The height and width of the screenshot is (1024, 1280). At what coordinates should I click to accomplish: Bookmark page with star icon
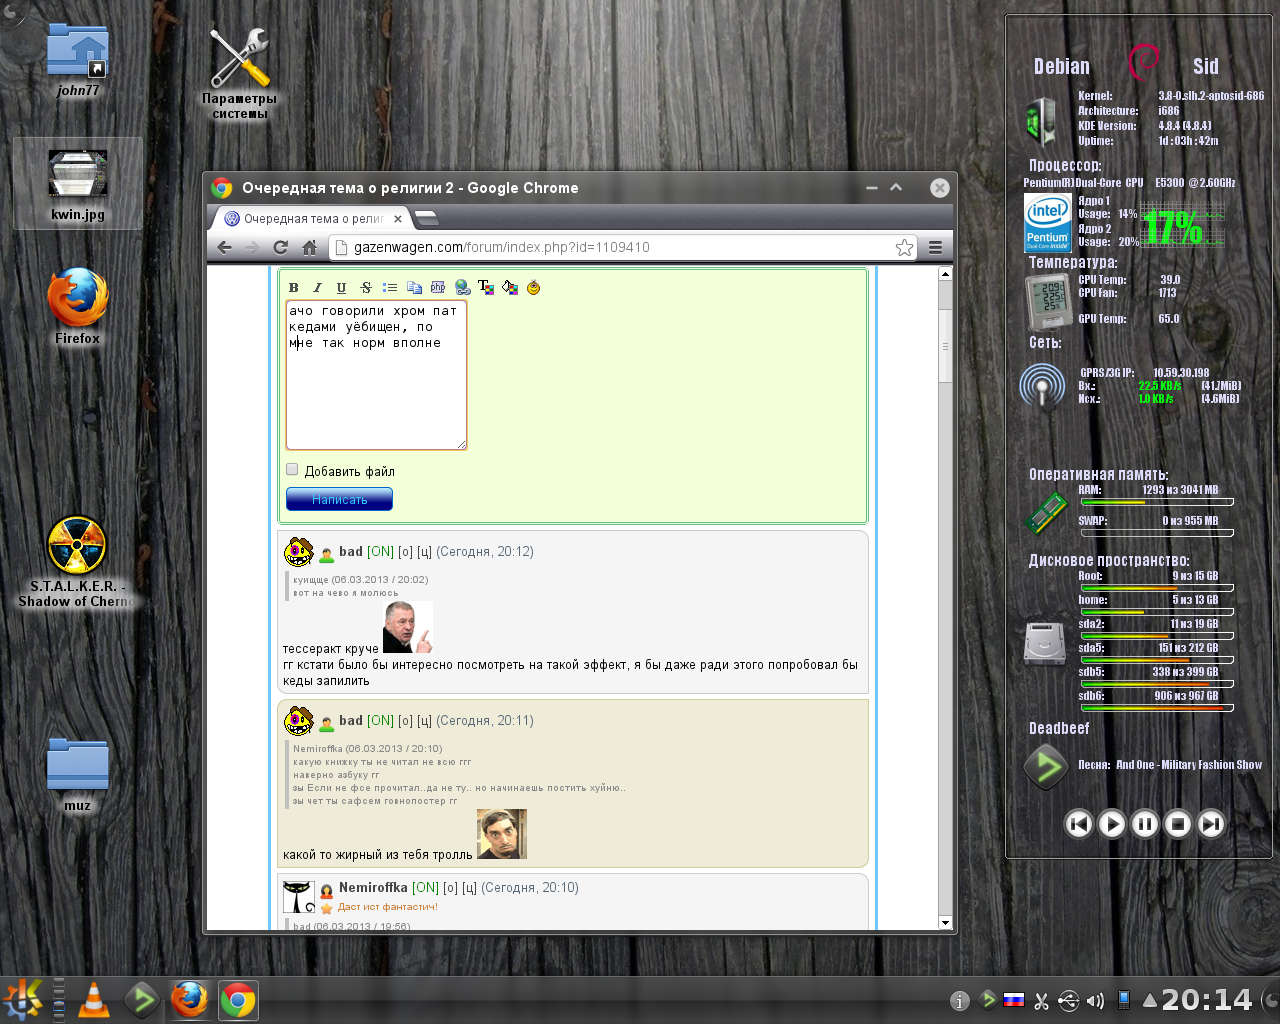point(904,247)
